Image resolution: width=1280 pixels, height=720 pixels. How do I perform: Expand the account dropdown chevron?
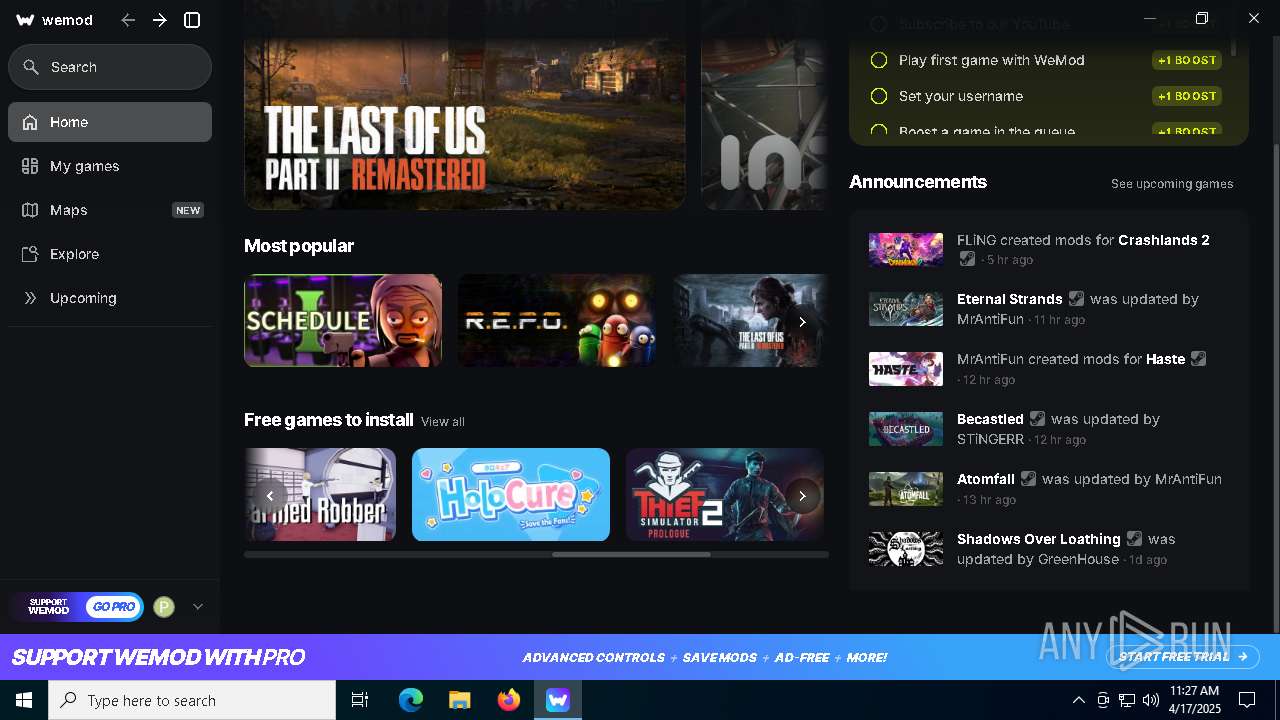tap(198, 607)
